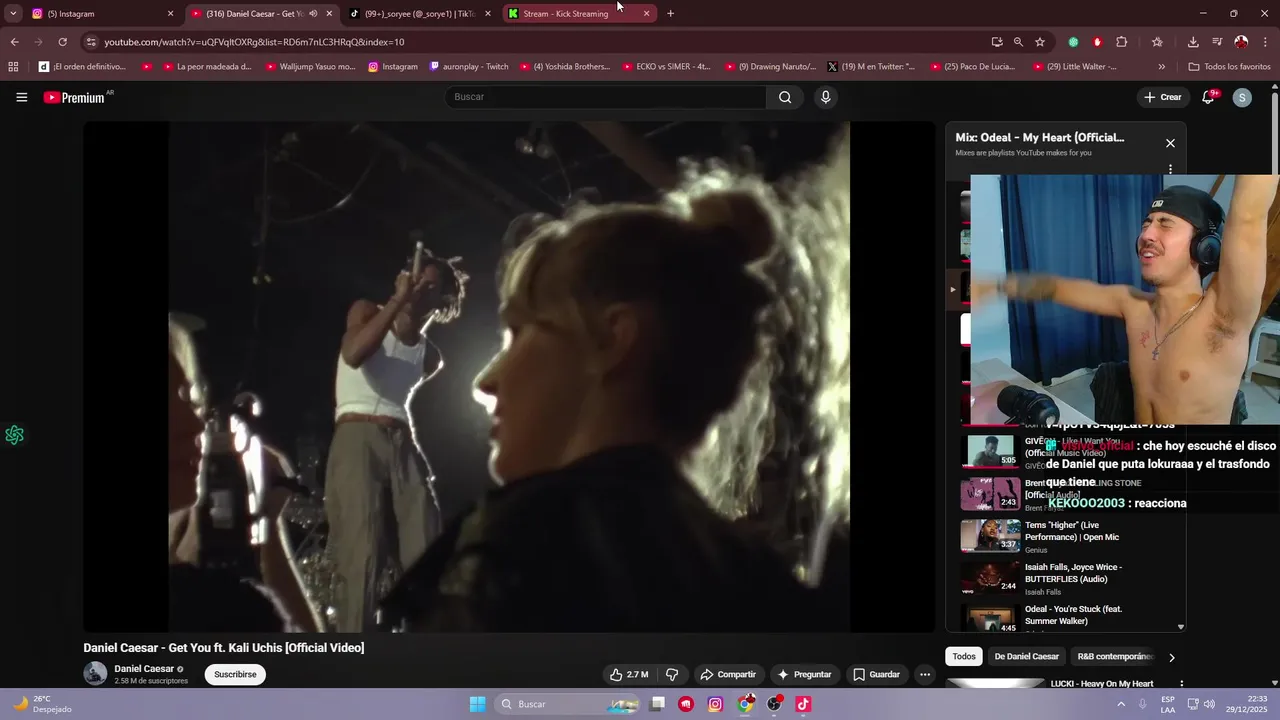Open the Mix playlist options three dots

[x=1170, y=169]
